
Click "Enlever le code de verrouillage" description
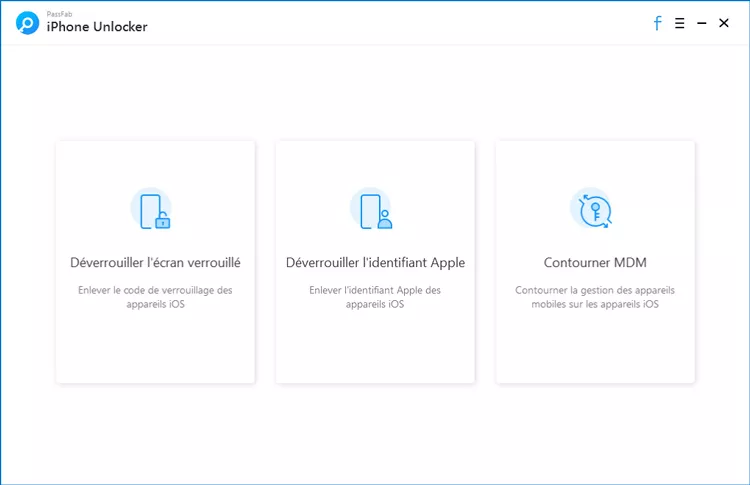(155, 297)
